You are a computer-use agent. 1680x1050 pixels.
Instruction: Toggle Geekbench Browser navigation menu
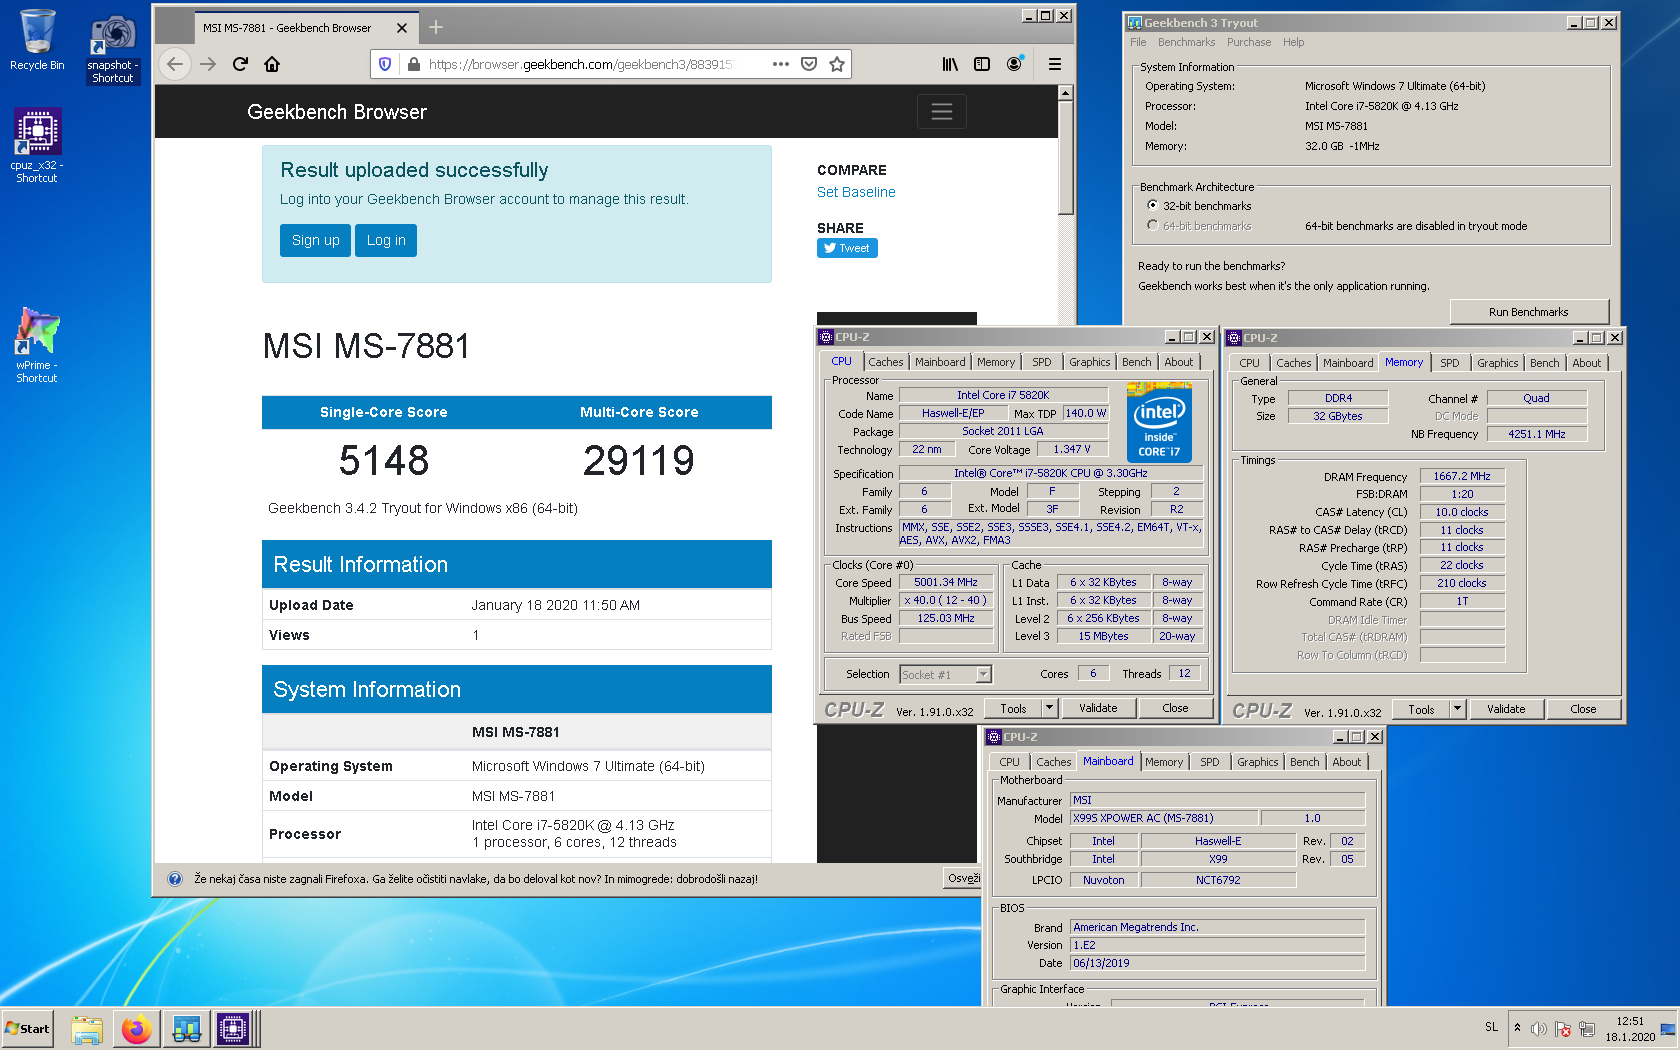pos(942,112)
